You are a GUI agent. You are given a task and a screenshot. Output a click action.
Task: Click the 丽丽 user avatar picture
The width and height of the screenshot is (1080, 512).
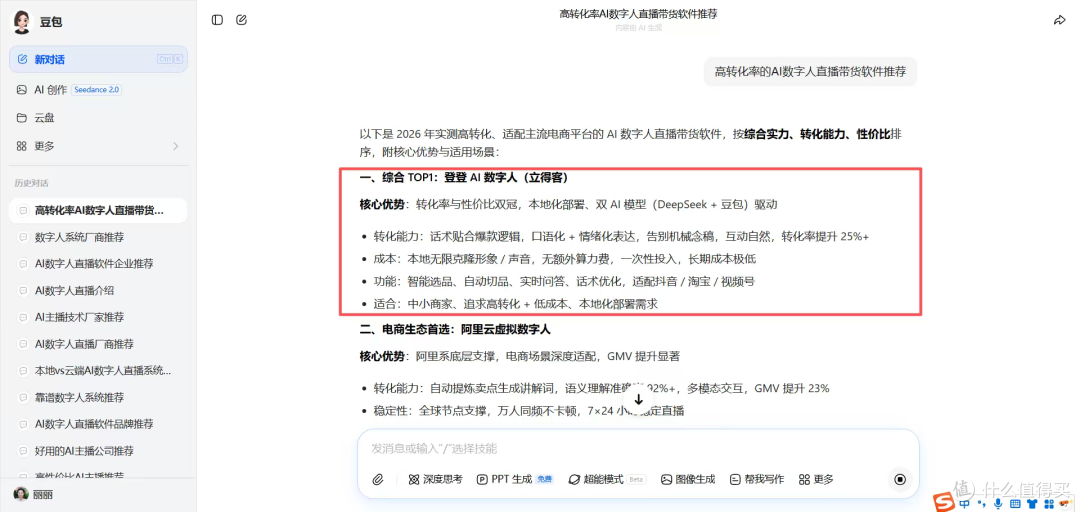[x=21, y=495]
